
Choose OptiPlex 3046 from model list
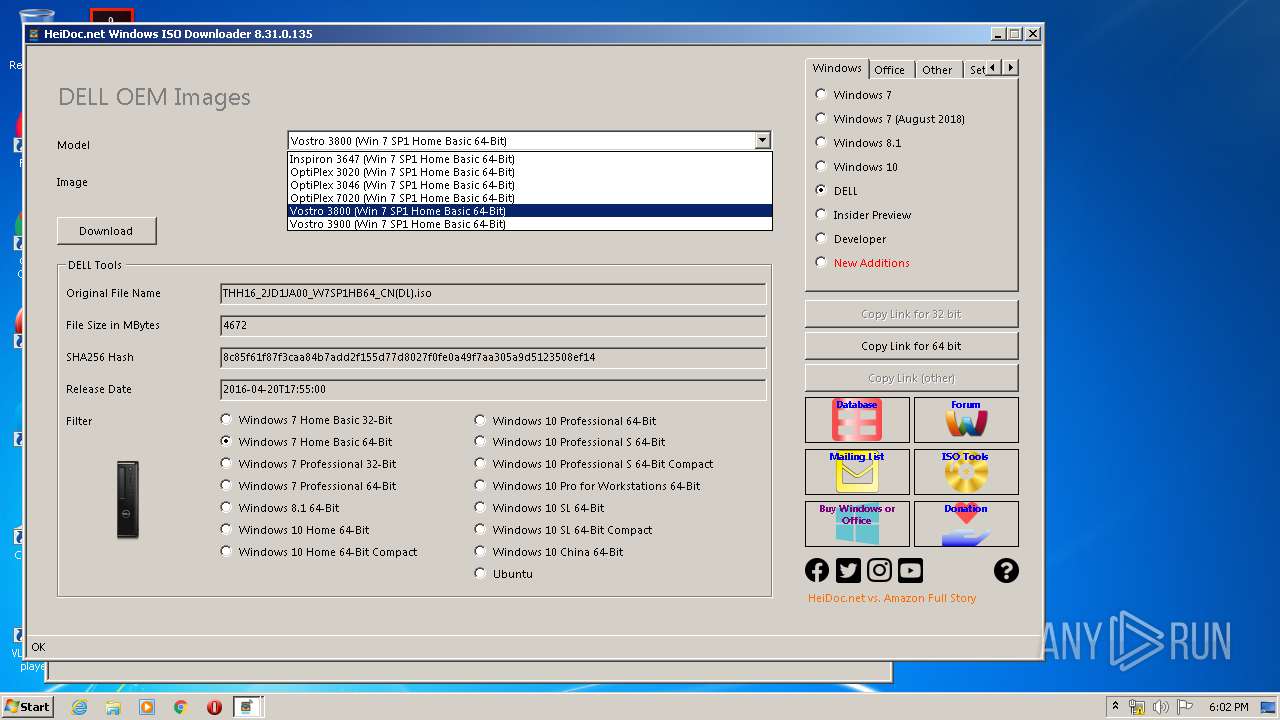[530, 185]
